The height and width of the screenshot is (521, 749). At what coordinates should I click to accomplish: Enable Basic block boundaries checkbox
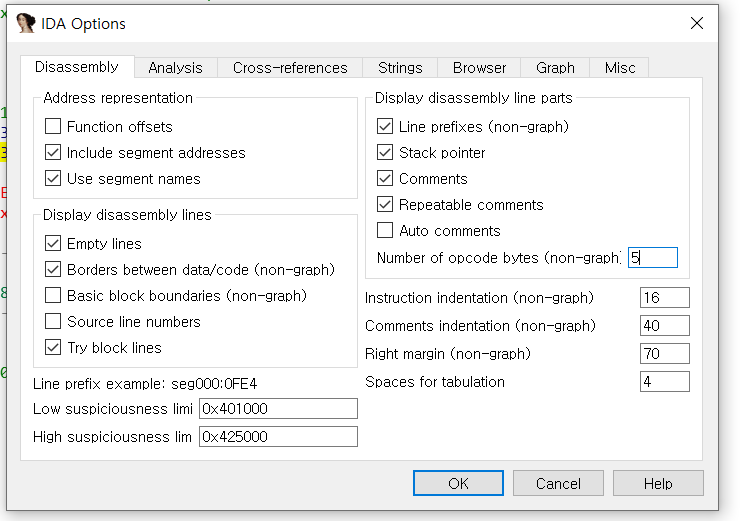tap(53, 296)
